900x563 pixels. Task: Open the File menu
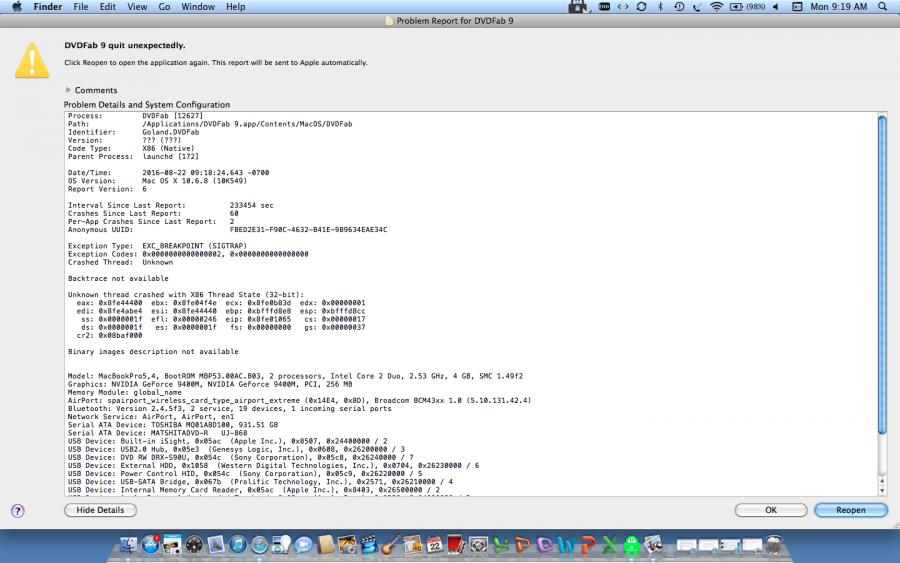point(81,7)
